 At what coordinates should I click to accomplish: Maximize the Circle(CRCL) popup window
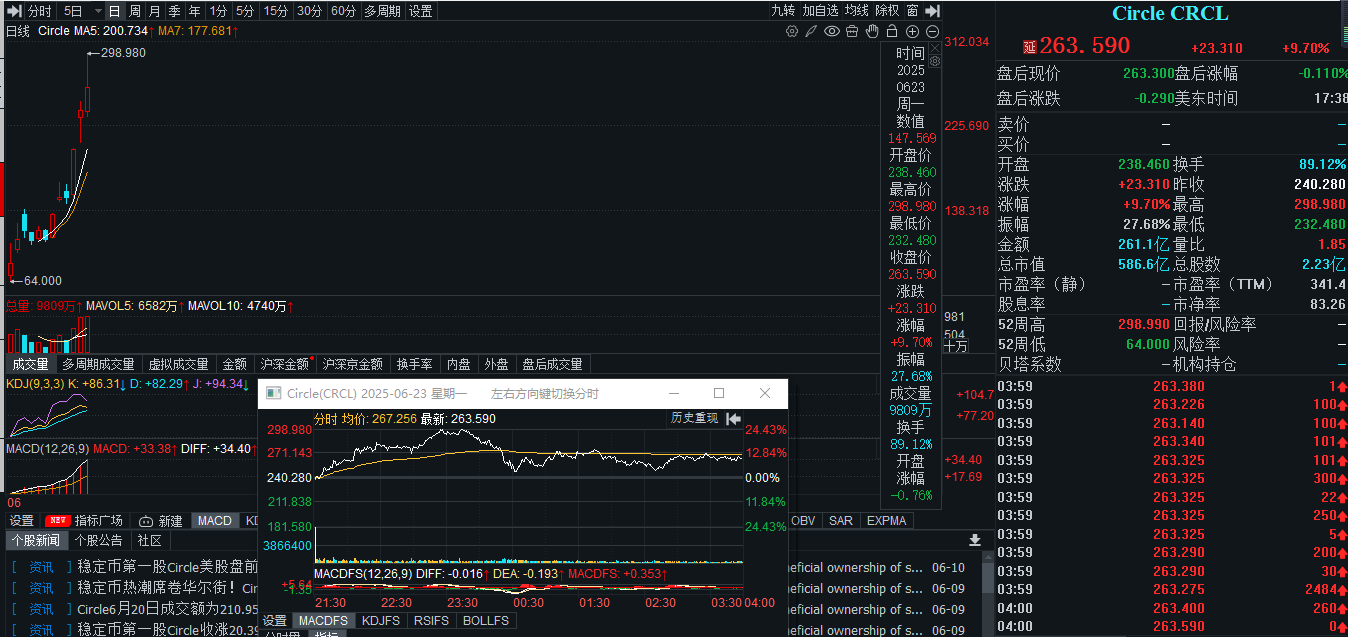[719, 393]
